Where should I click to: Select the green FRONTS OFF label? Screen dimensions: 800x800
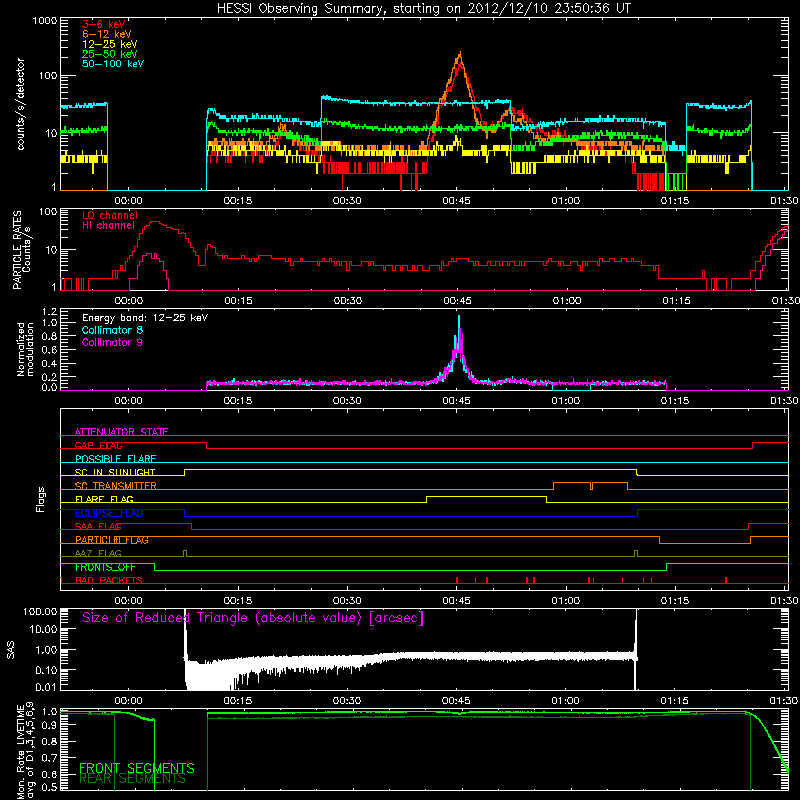point(105,567)
